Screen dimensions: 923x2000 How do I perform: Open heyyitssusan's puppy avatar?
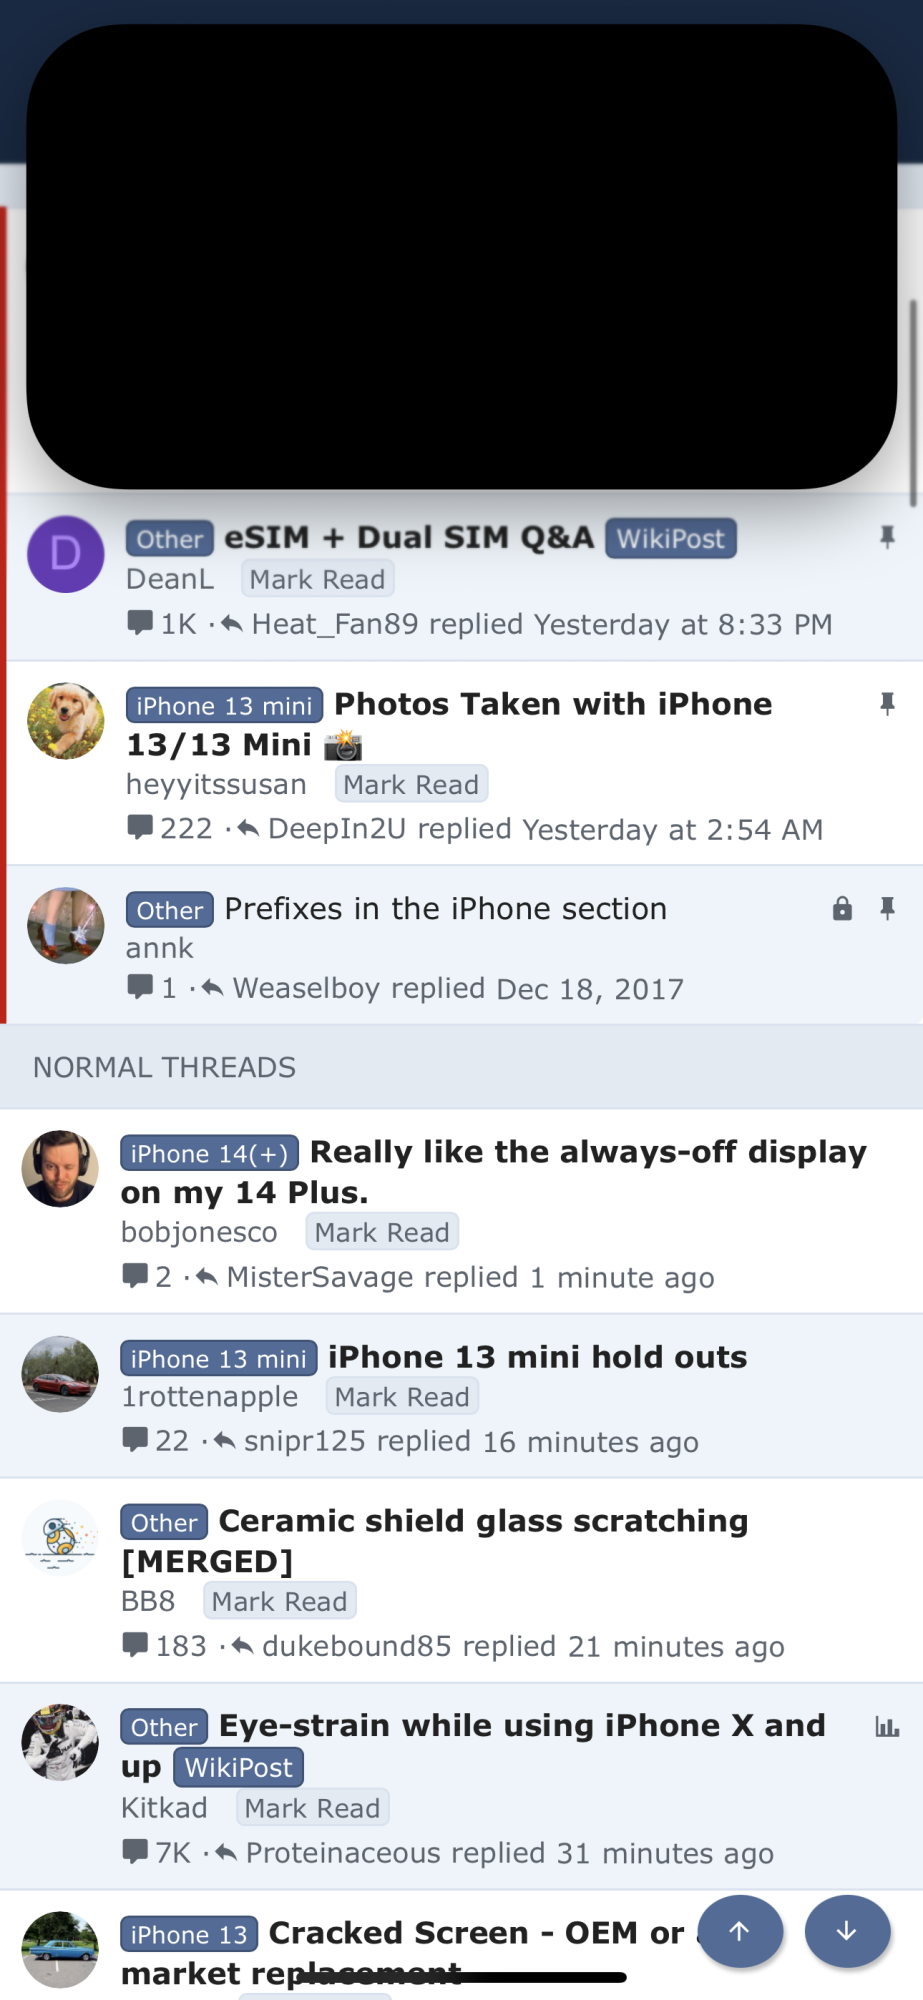[66, 721]
